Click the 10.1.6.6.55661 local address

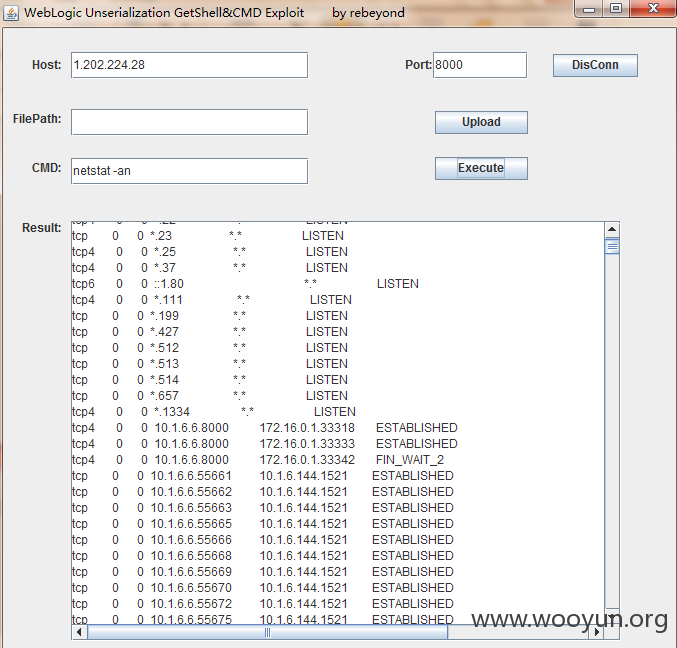point(191,476)
